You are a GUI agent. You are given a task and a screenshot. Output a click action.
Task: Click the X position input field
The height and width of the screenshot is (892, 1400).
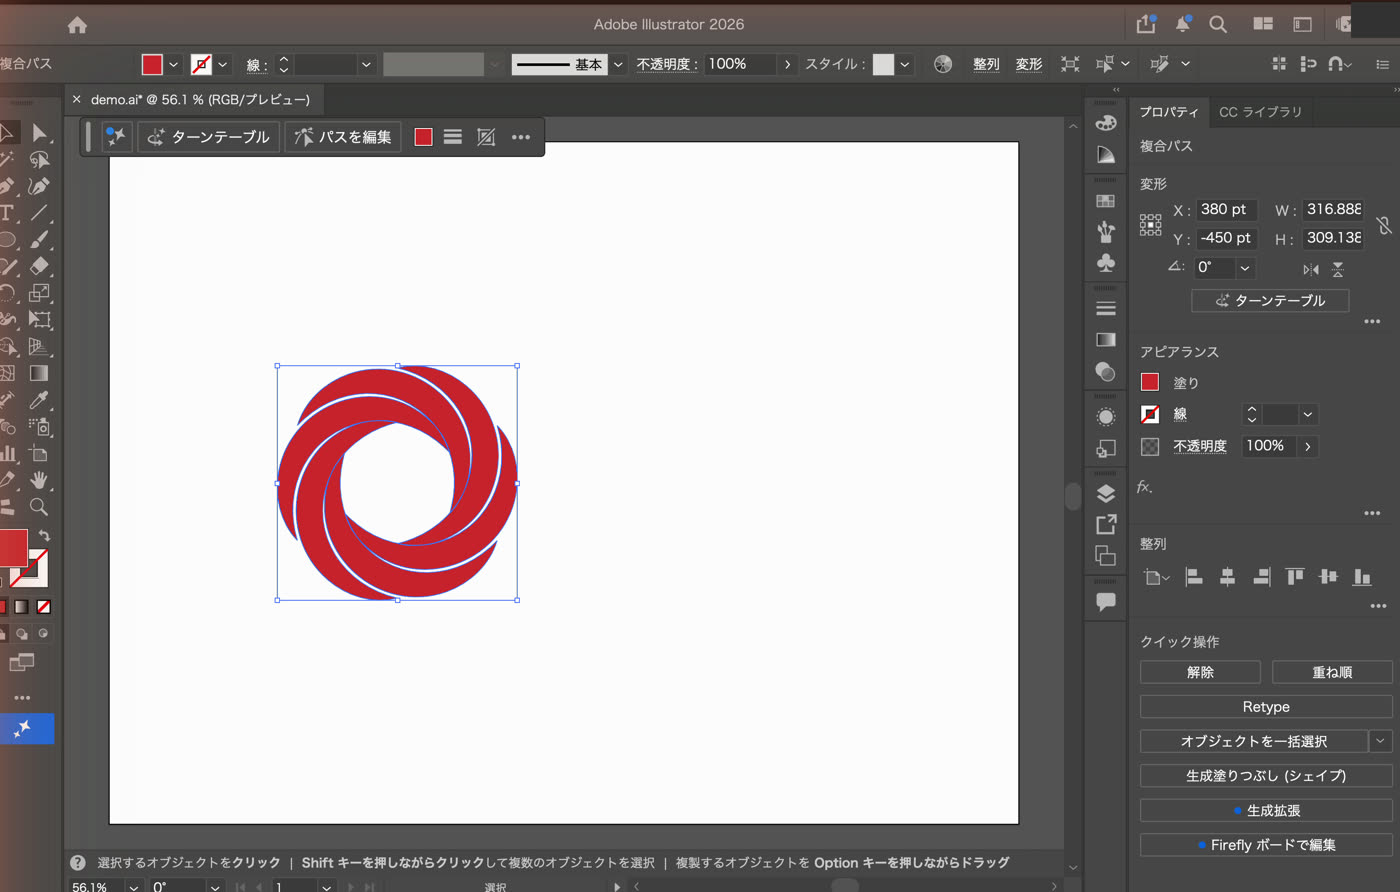(1227, 209)
